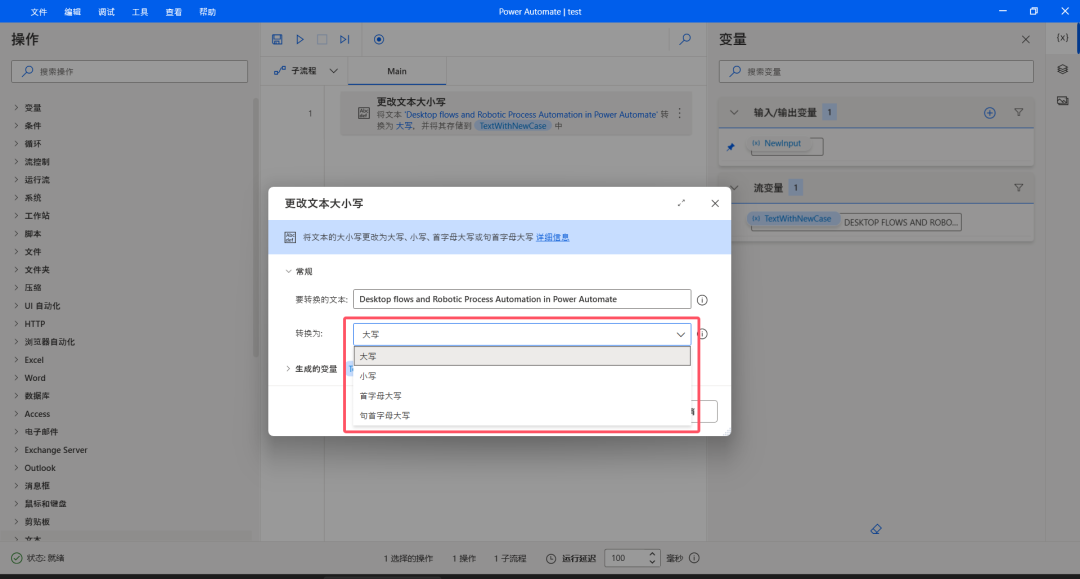1080x579 pixels.
Task: Click the search magnifier in flow toolbar
Action: pos(685,39)
